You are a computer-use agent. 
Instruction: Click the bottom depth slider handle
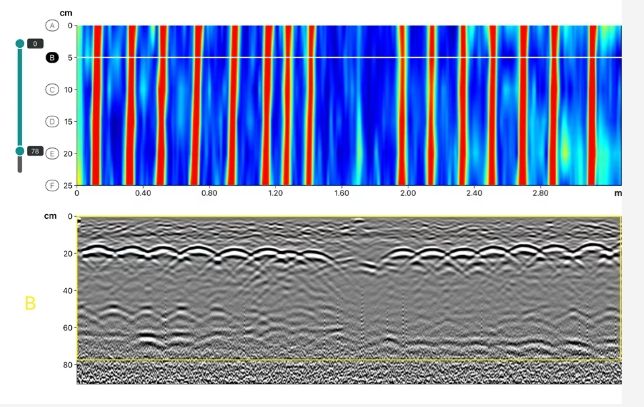[x=19, y=151]
